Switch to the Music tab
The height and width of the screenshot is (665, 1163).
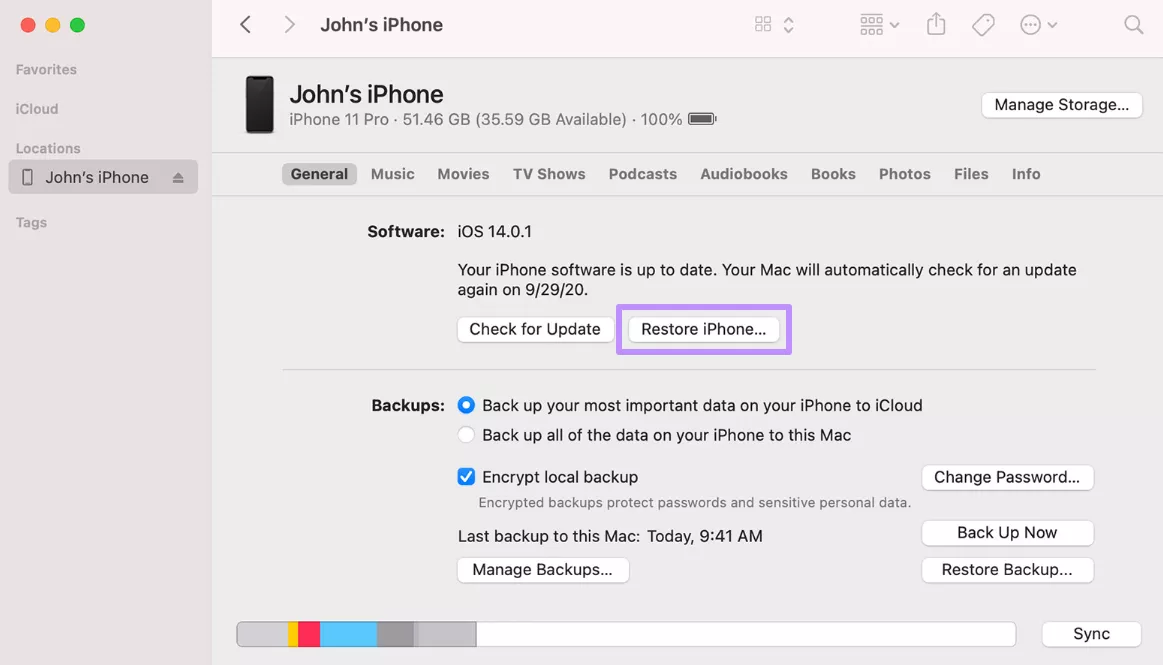392,174
